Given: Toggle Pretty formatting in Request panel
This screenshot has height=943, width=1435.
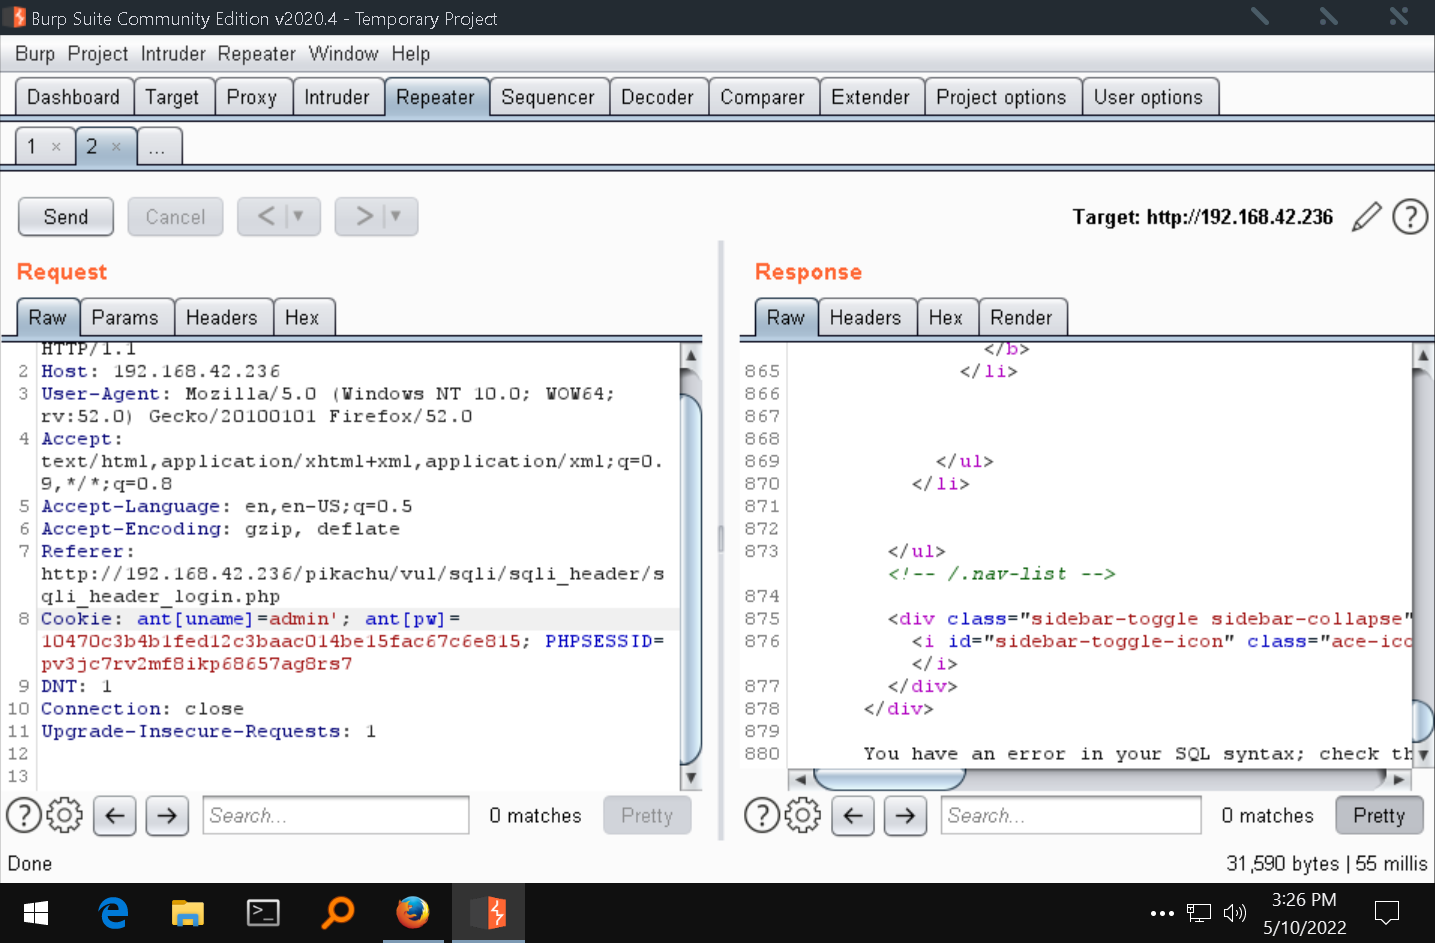Looking at the screenshot, I should tap(647, 816).
